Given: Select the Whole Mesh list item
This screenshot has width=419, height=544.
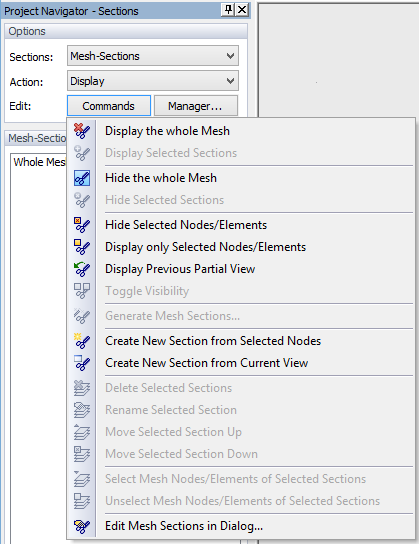Looking at the screenshot, I should [39, 162].
